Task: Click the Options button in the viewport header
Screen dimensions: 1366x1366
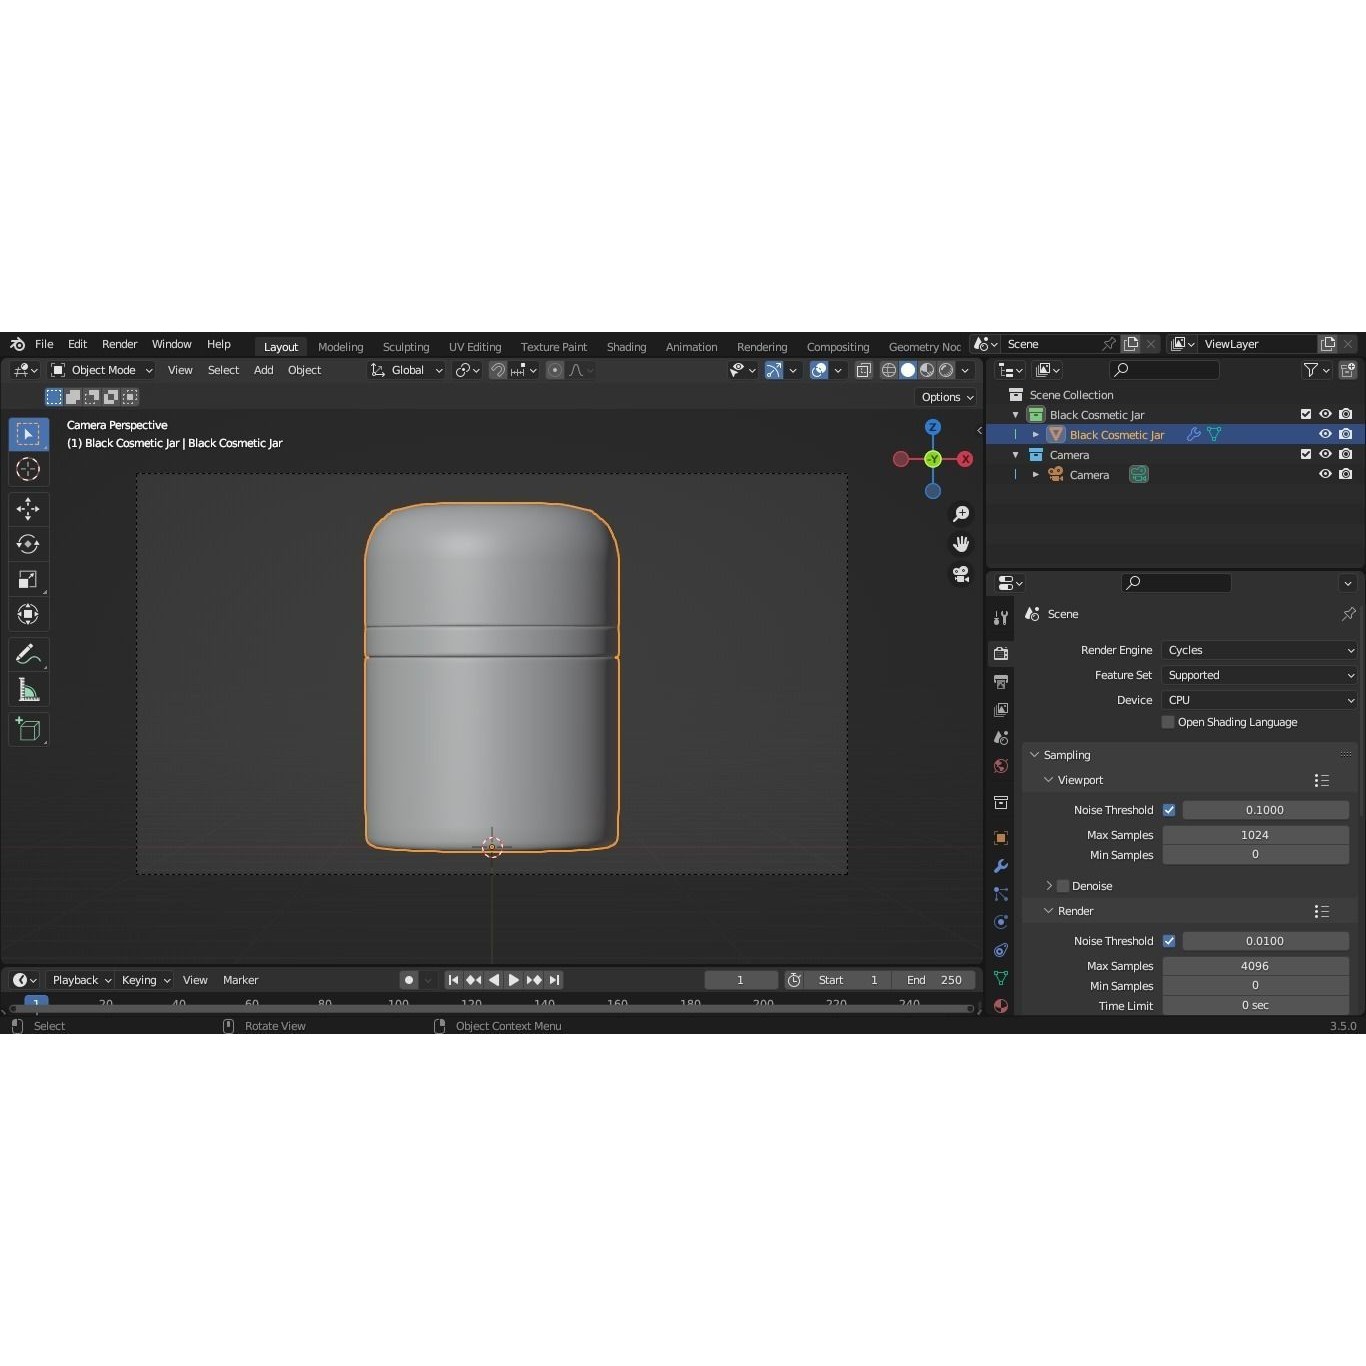Action: 945,397
